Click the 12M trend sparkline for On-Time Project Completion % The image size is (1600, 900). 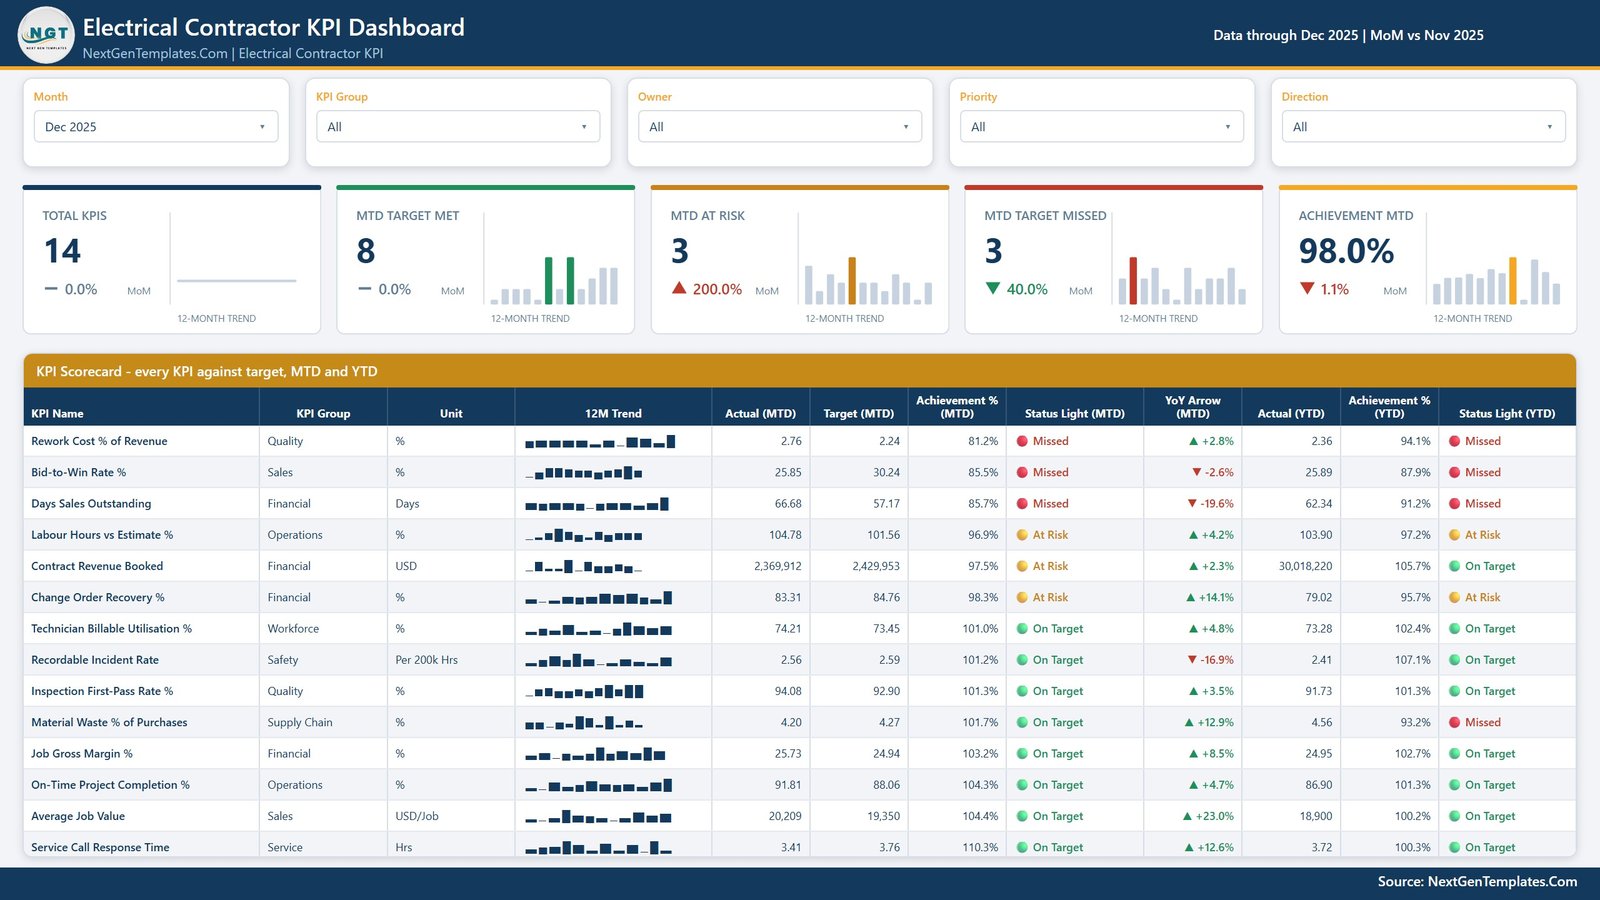tap(598, 785)
